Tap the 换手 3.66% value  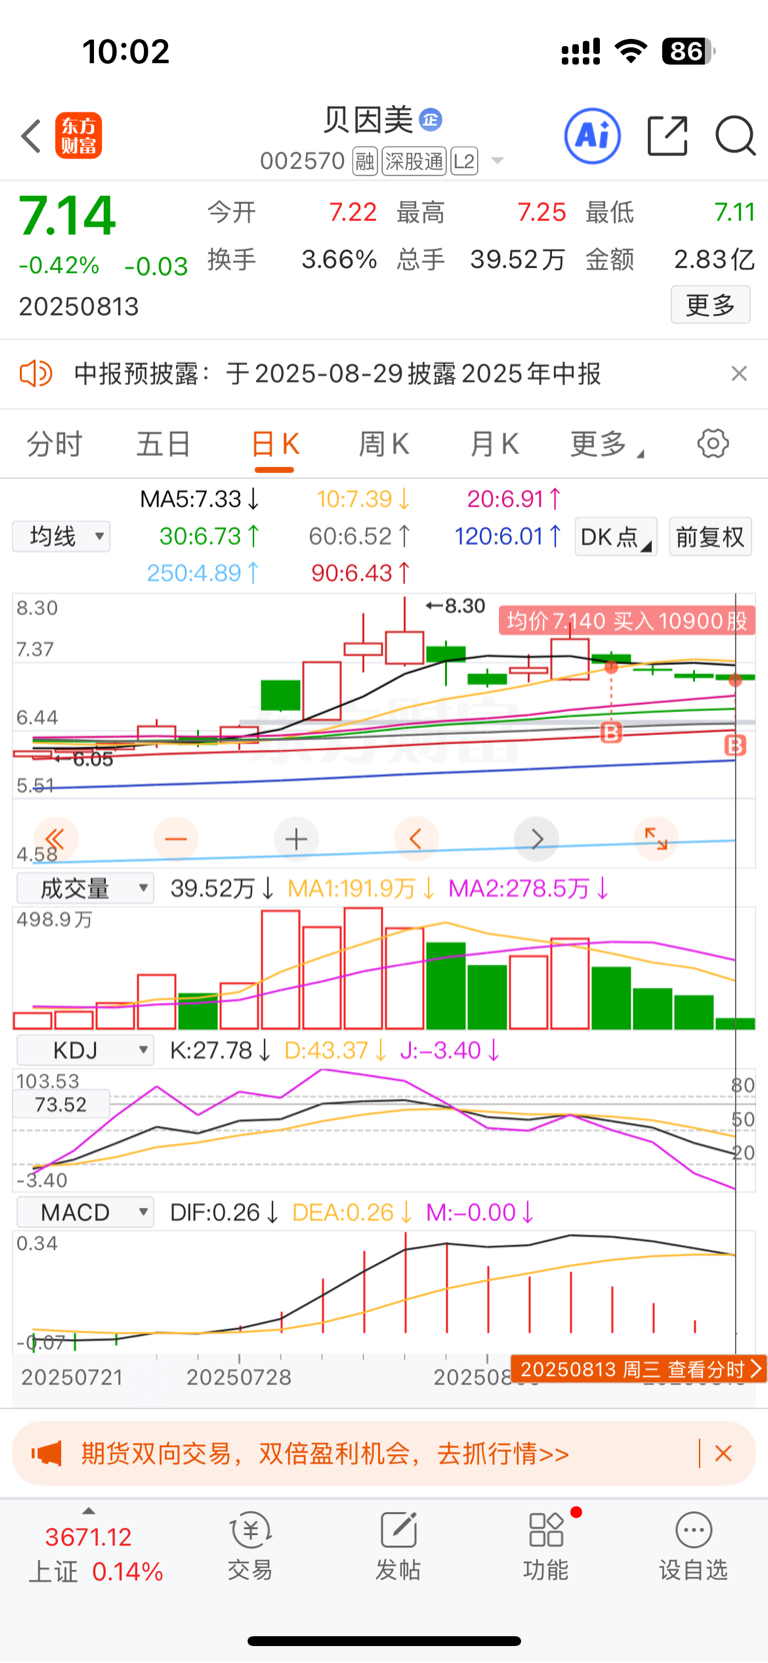[339, 260]
